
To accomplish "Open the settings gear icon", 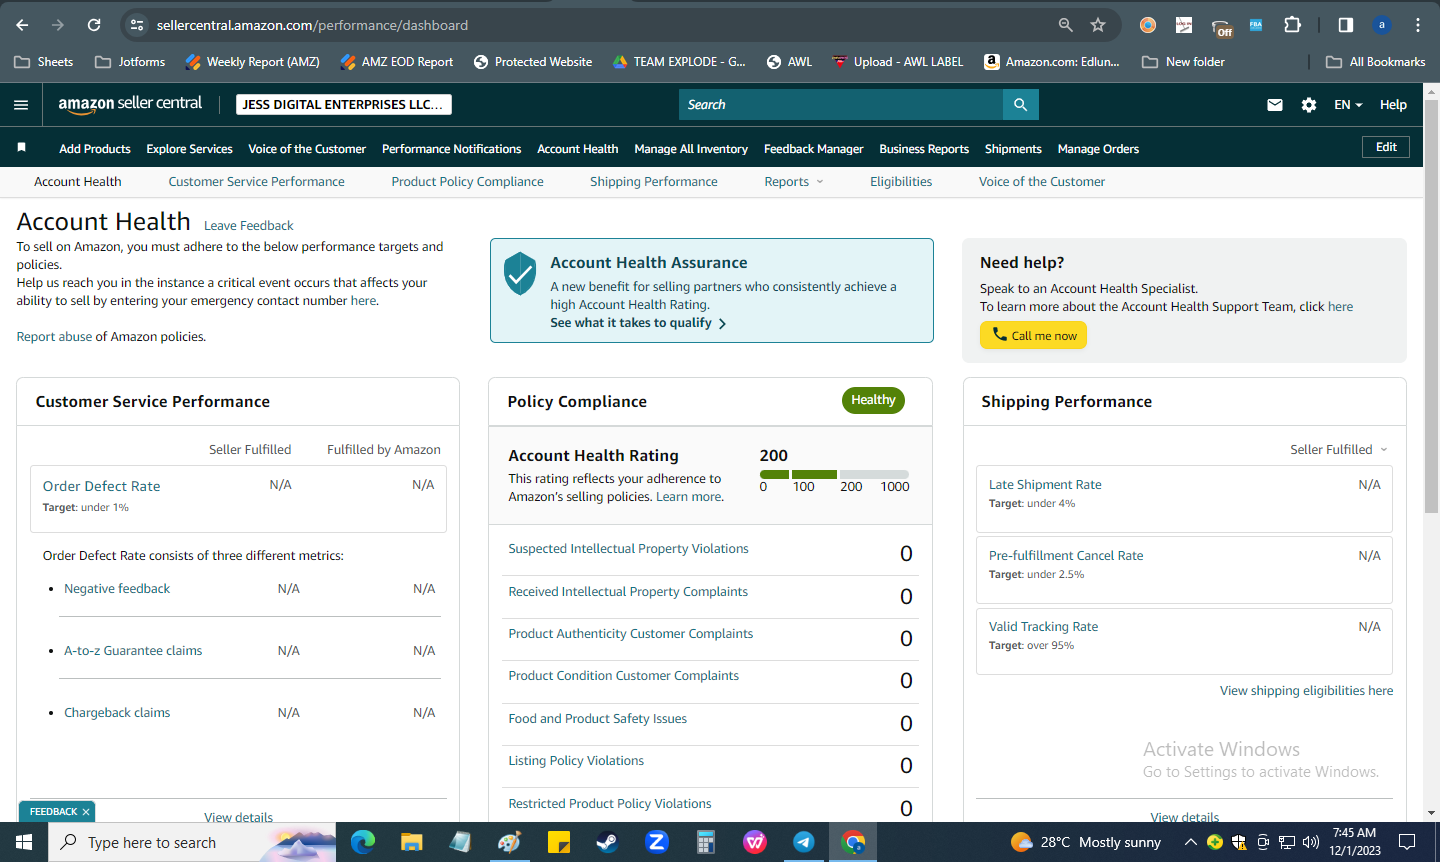I will 1309,104.
